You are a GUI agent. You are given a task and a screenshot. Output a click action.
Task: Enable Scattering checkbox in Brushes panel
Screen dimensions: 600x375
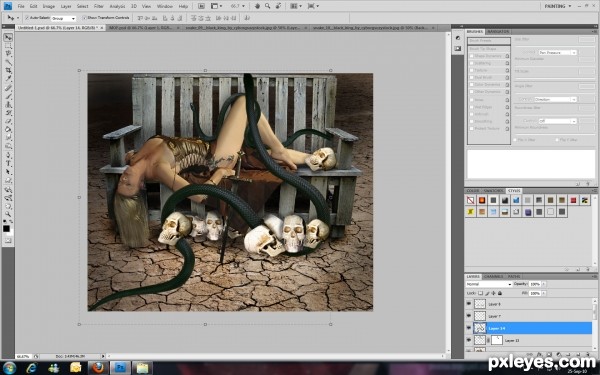coord(472,63)
